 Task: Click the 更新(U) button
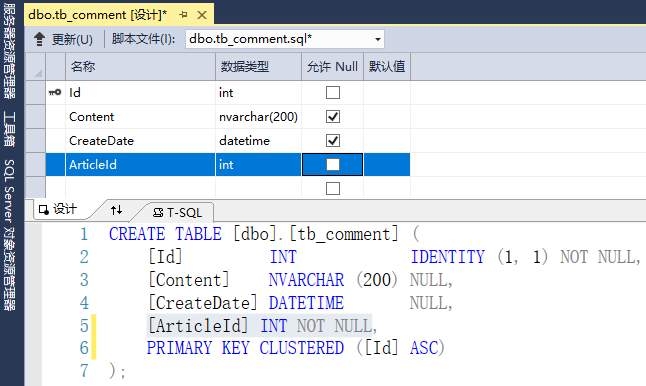pos(63,39)
